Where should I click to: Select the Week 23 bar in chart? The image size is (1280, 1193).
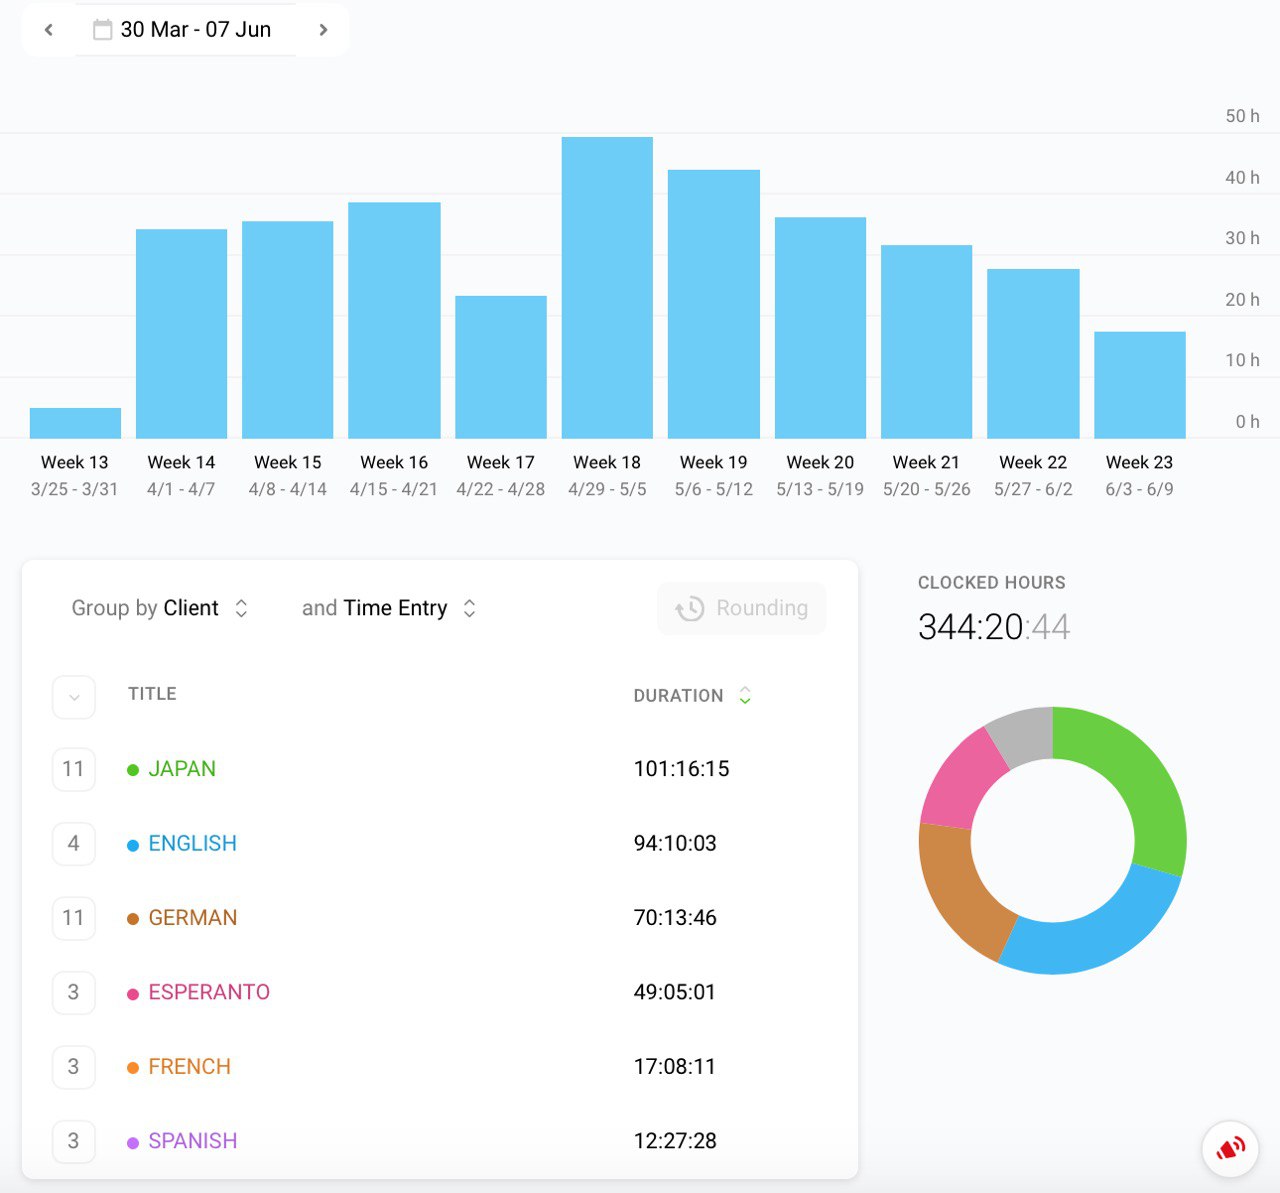click(1140, 385)
